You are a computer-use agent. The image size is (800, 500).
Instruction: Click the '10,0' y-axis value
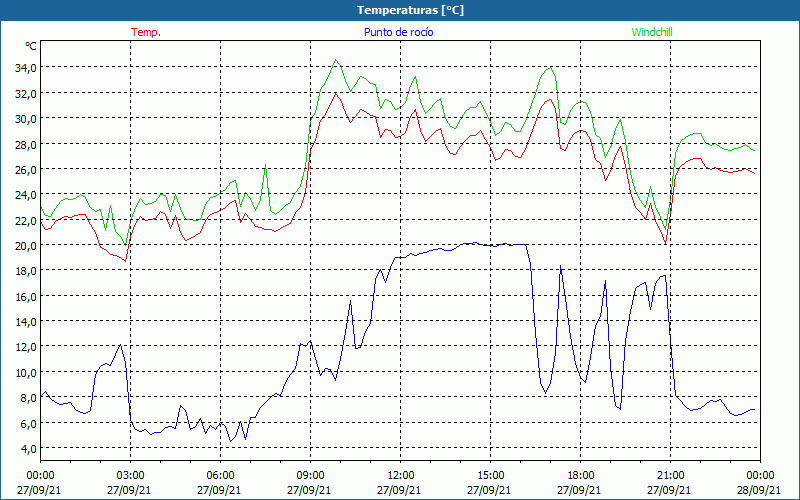[26, 372]
